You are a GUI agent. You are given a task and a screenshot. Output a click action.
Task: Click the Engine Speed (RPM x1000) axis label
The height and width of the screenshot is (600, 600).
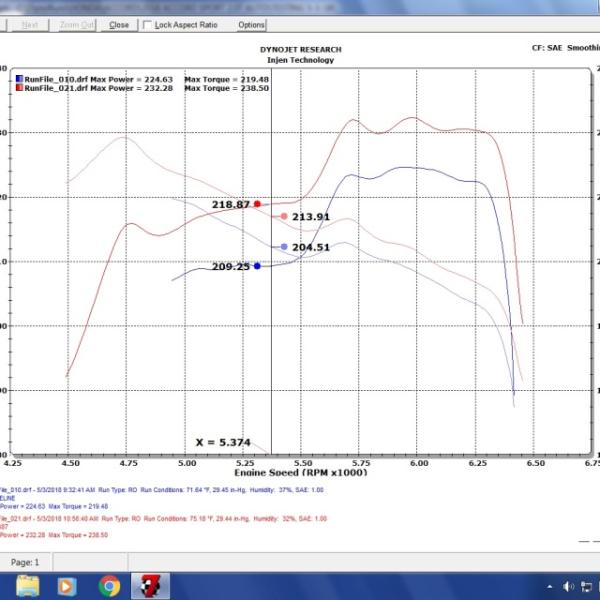coord(301,473)
